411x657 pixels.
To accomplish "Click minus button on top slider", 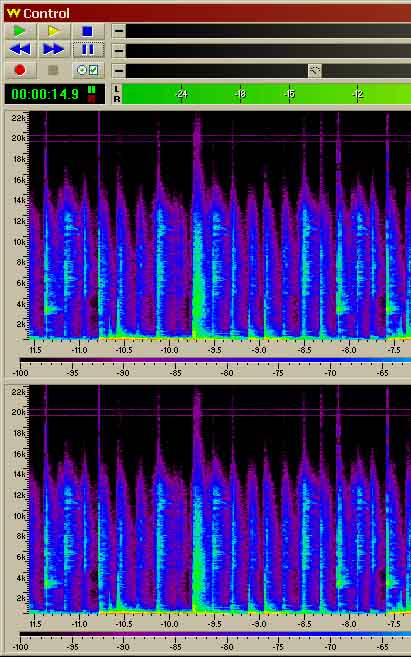I will 119,31.
